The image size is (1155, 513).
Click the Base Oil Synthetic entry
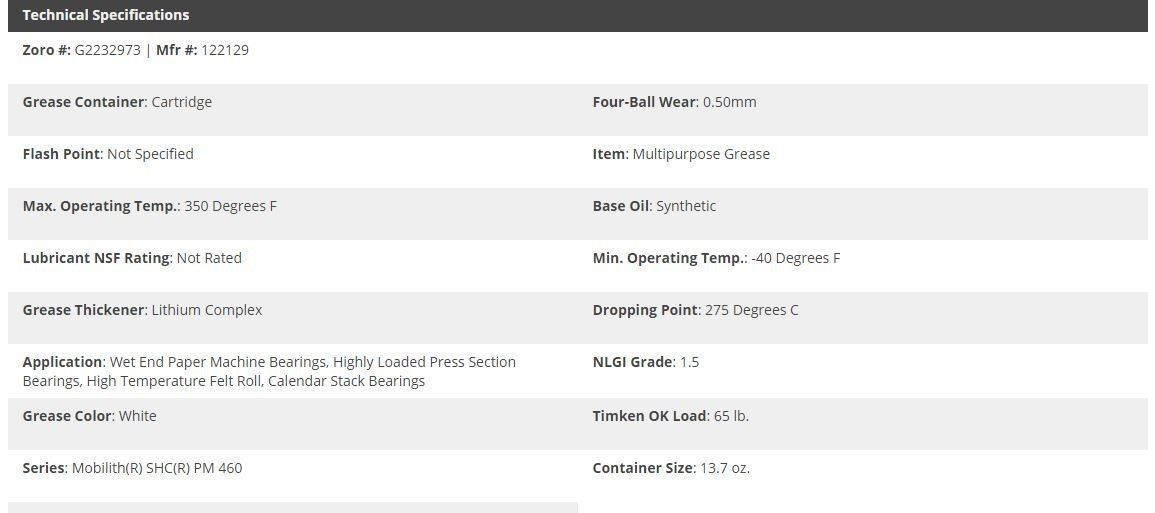tap(654, 206)
